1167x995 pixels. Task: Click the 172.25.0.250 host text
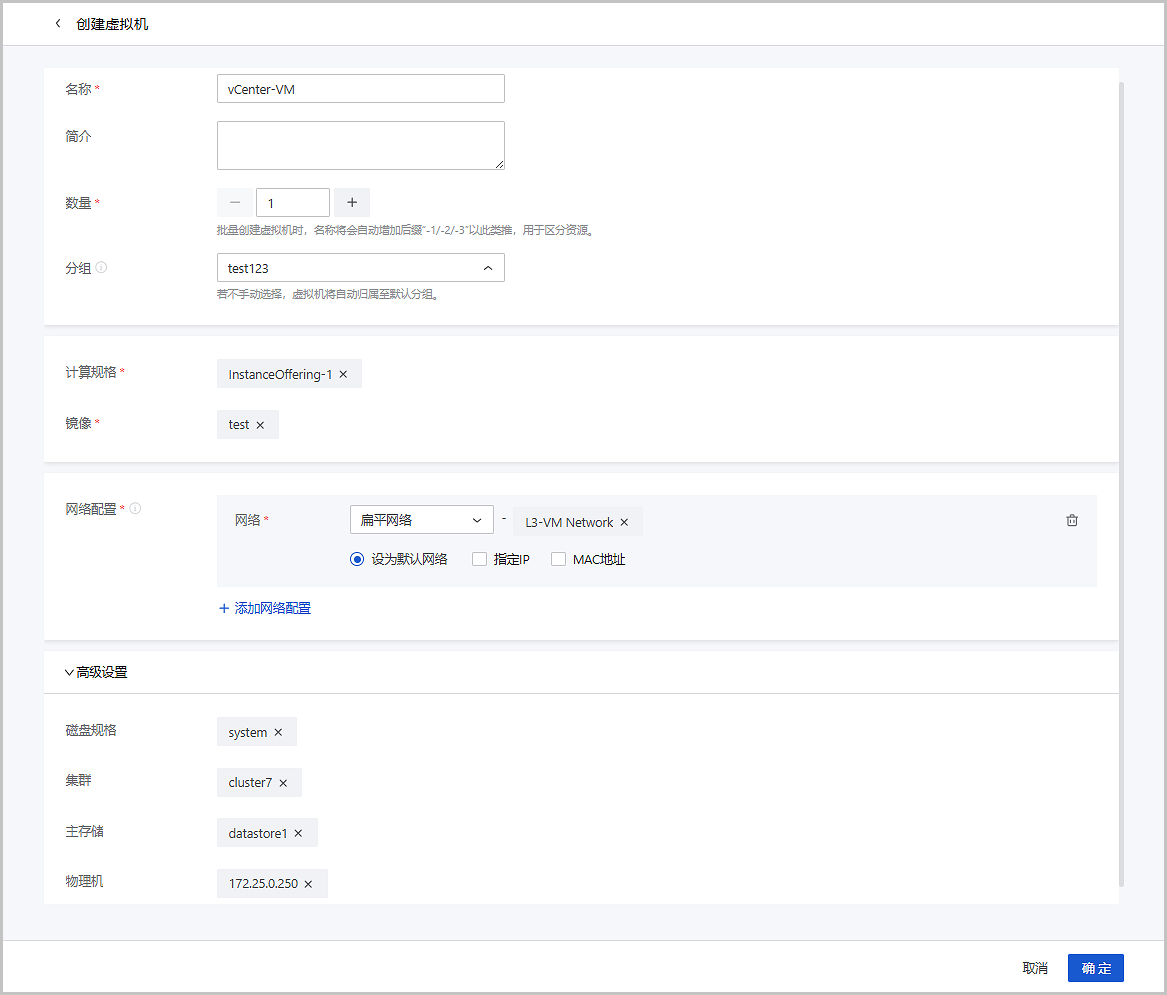(263, 884)
